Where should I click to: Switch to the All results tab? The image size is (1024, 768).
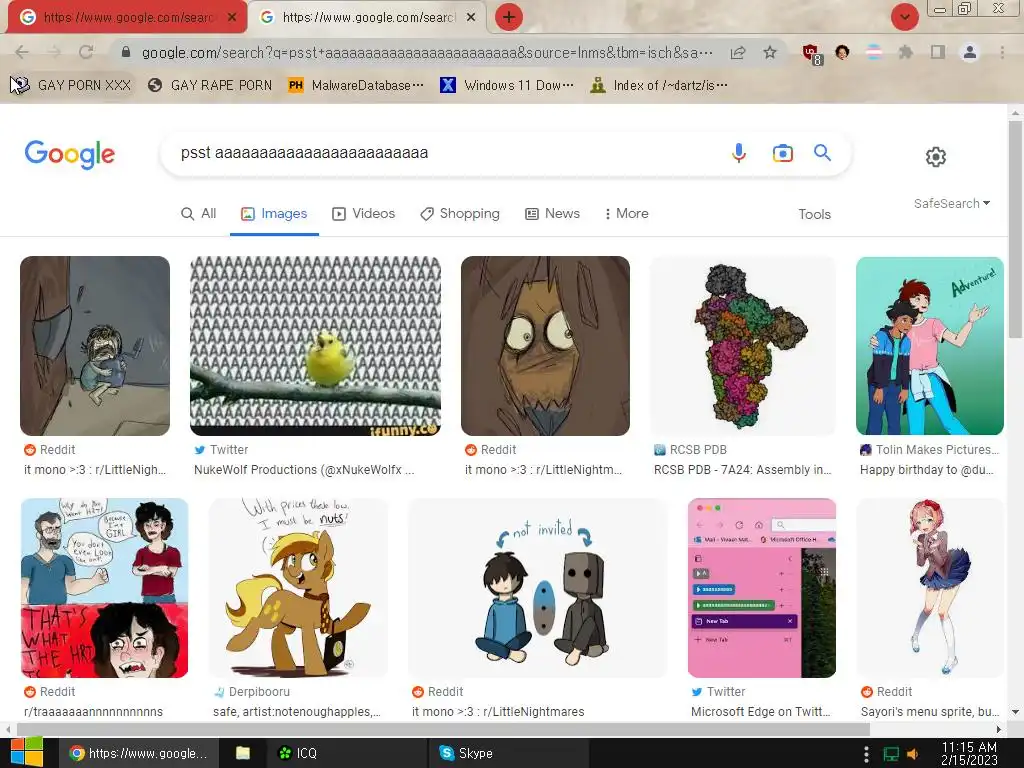click(199, 214)
